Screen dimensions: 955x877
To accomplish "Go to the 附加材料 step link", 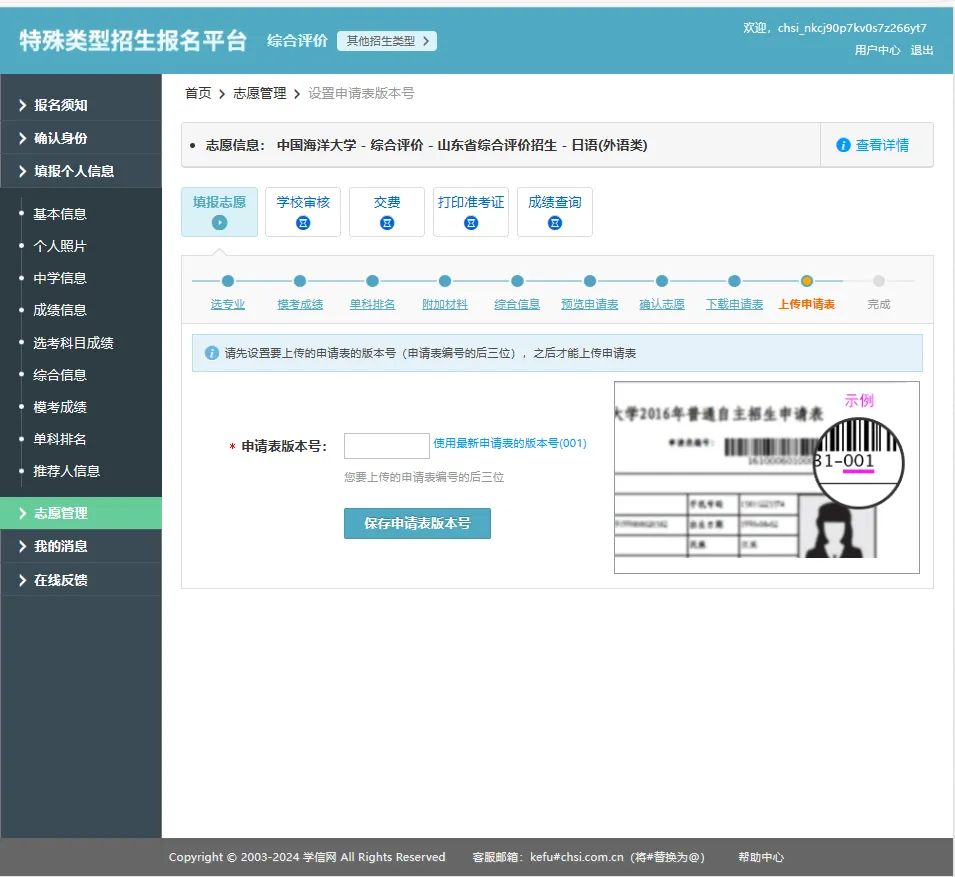I will 445,304.
